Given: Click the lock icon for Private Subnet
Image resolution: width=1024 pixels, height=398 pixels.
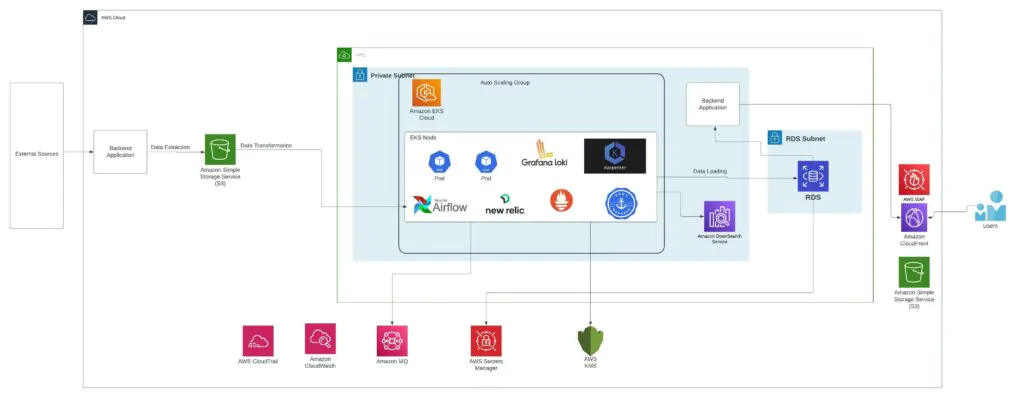Looking at the screenshot, I should point(360,75).
